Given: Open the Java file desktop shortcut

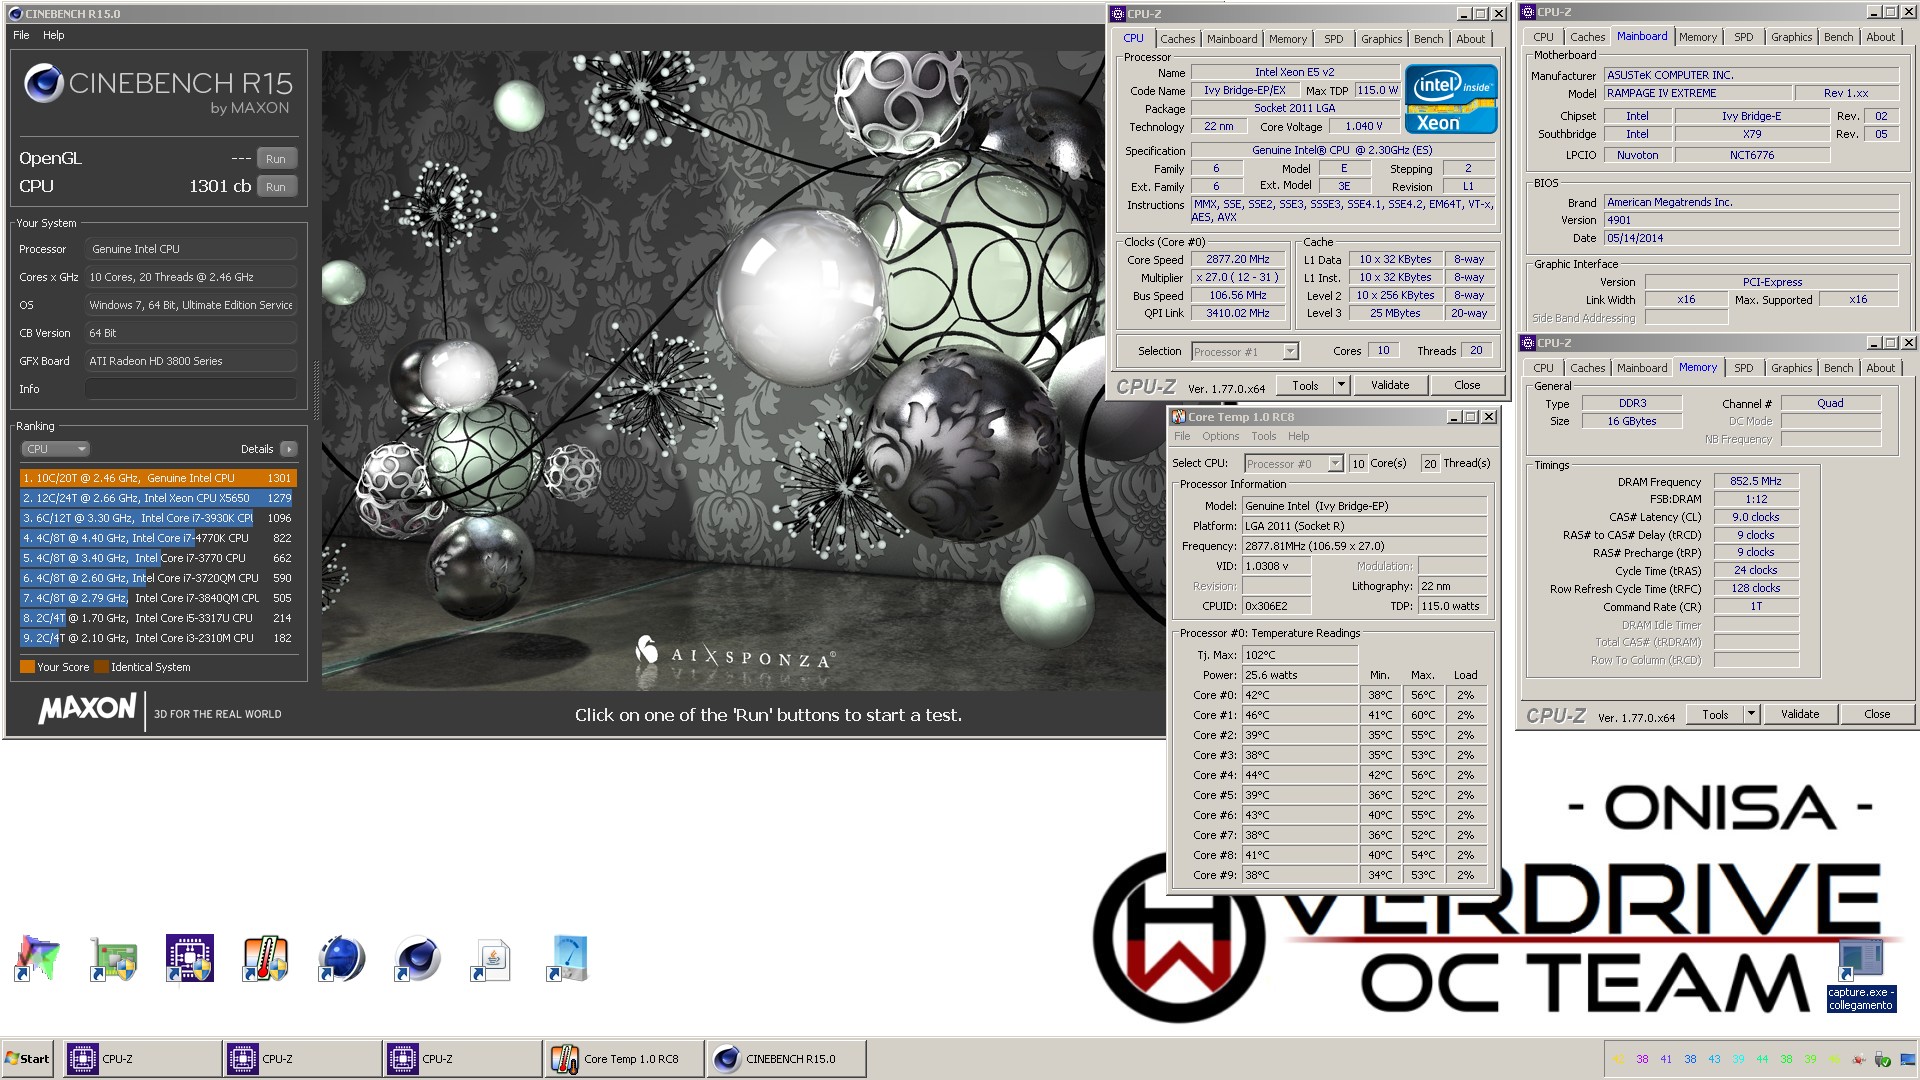Looking at the screenshot, I should (493, 959).
